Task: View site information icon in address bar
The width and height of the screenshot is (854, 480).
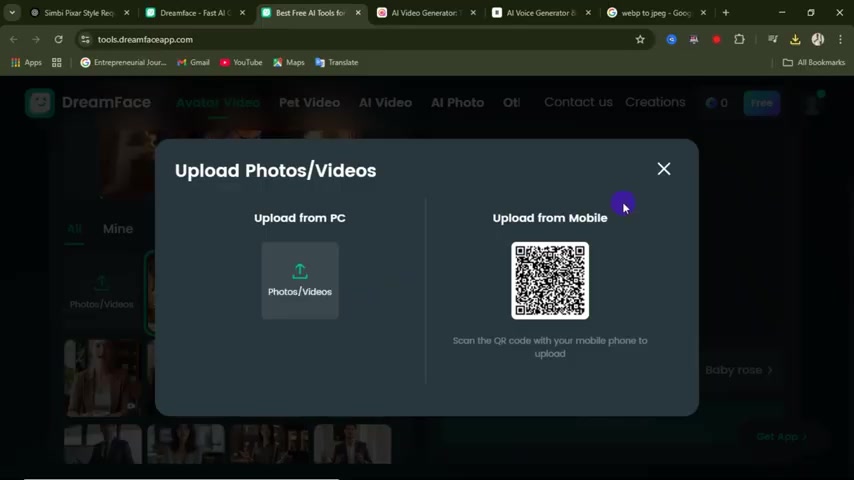Action: tap(85, 39)
